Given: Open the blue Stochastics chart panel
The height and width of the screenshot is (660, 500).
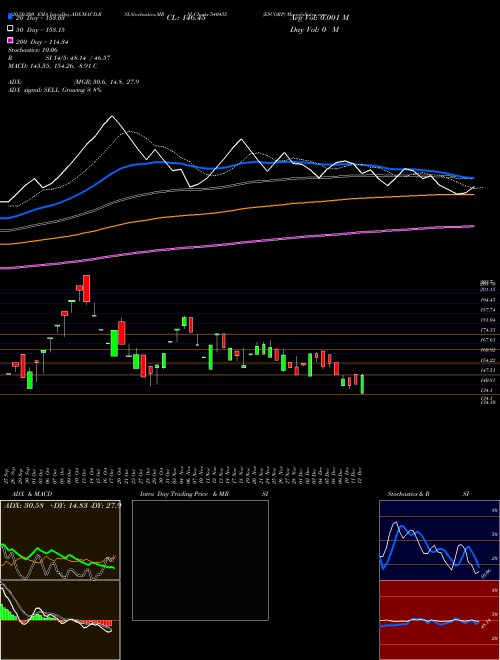Looking at the screenshot, I should [x=439, y=540].
